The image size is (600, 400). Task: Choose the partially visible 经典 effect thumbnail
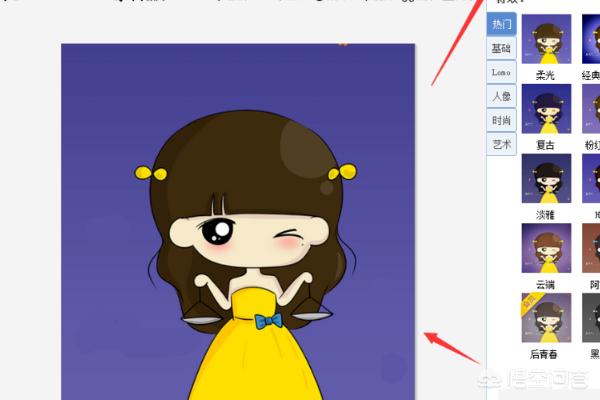(x=591, y=39)
